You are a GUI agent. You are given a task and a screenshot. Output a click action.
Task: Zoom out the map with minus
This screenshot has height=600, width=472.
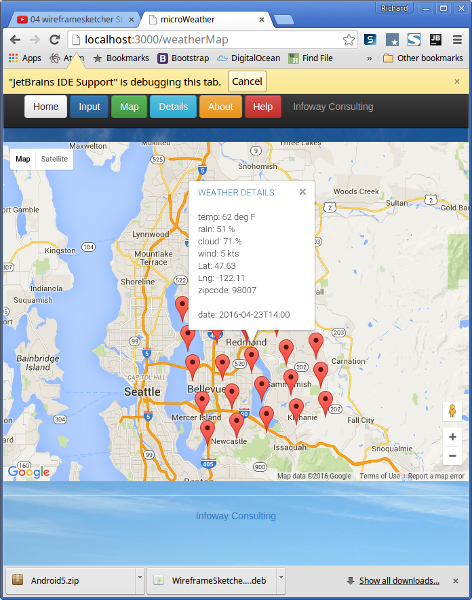pyautogui.click(x=452, y=456)
